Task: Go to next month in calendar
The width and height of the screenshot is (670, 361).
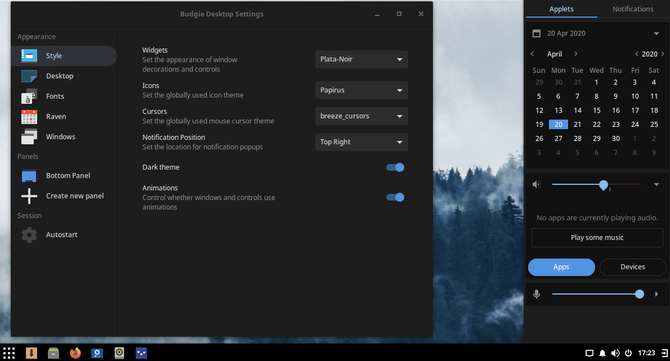Action: (x=576, y=54)
